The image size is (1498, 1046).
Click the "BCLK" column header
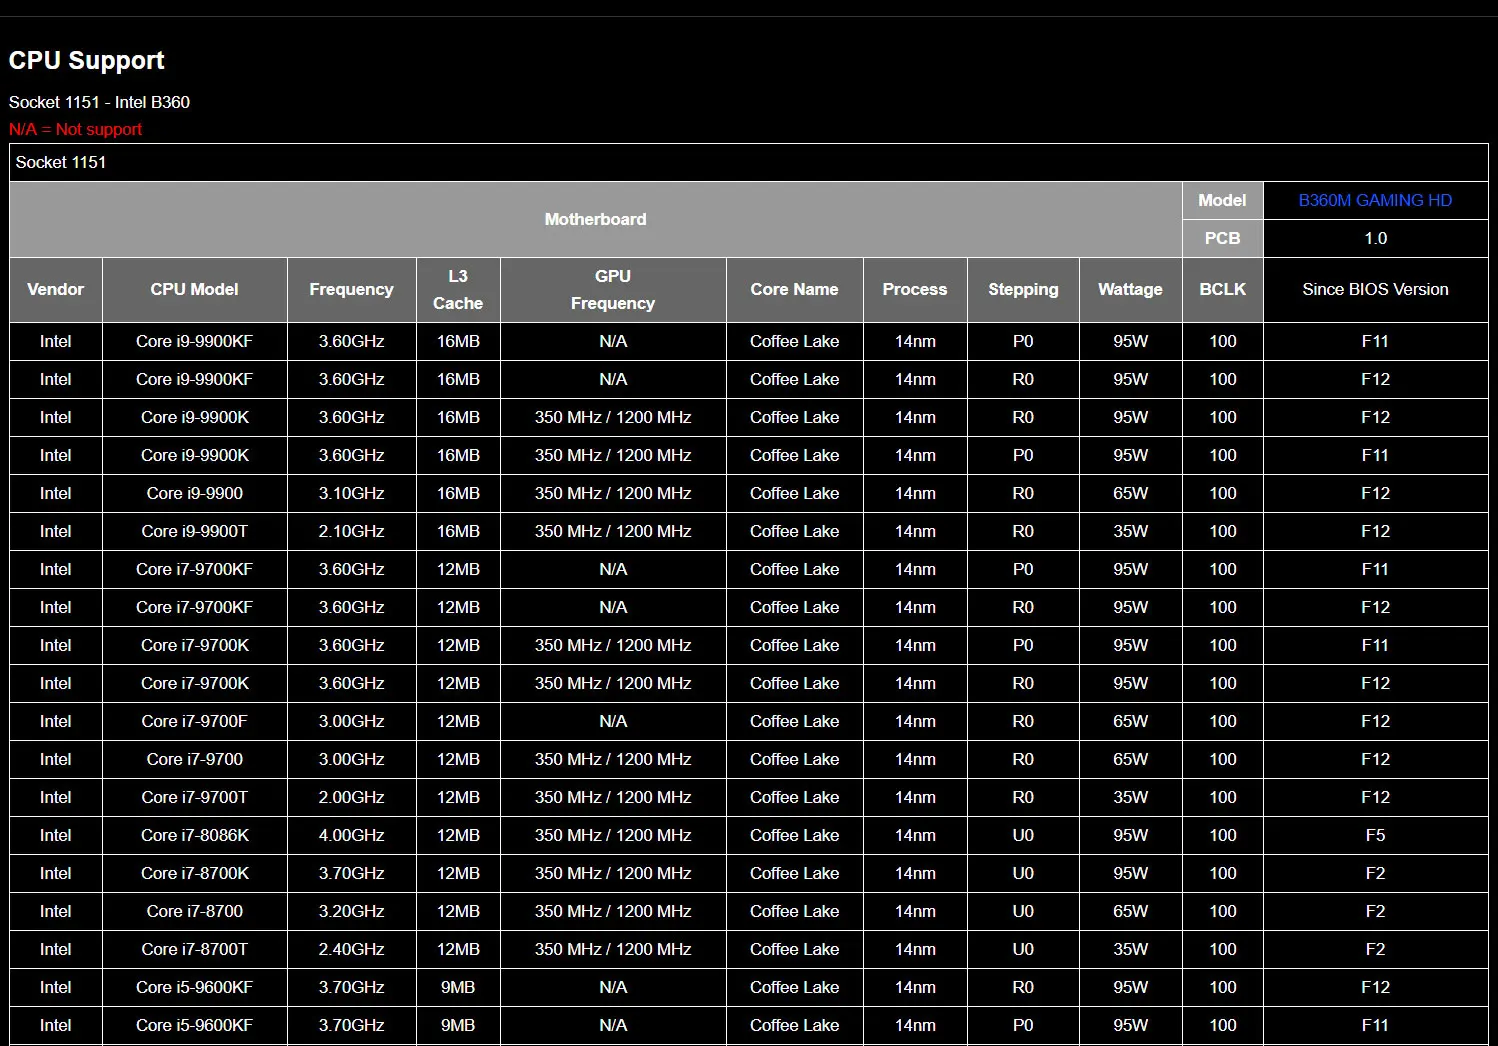[x=1223, y=289]
